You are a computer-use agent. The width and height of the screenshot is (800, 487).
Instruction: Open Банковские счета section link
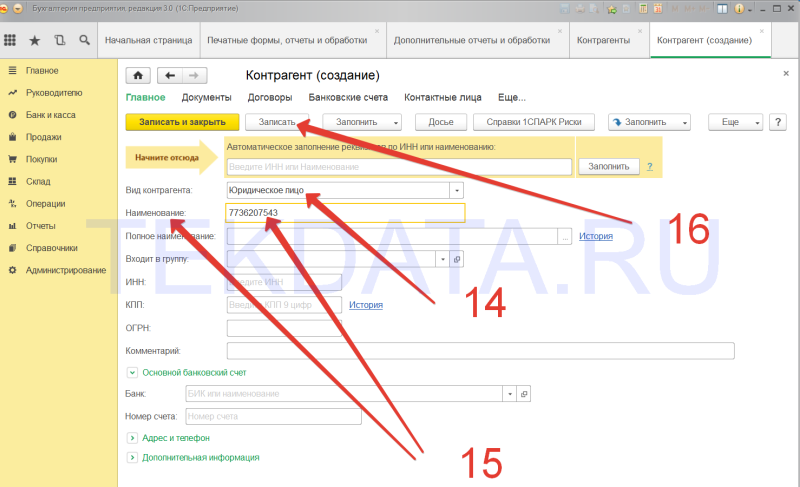coord(348,97)
